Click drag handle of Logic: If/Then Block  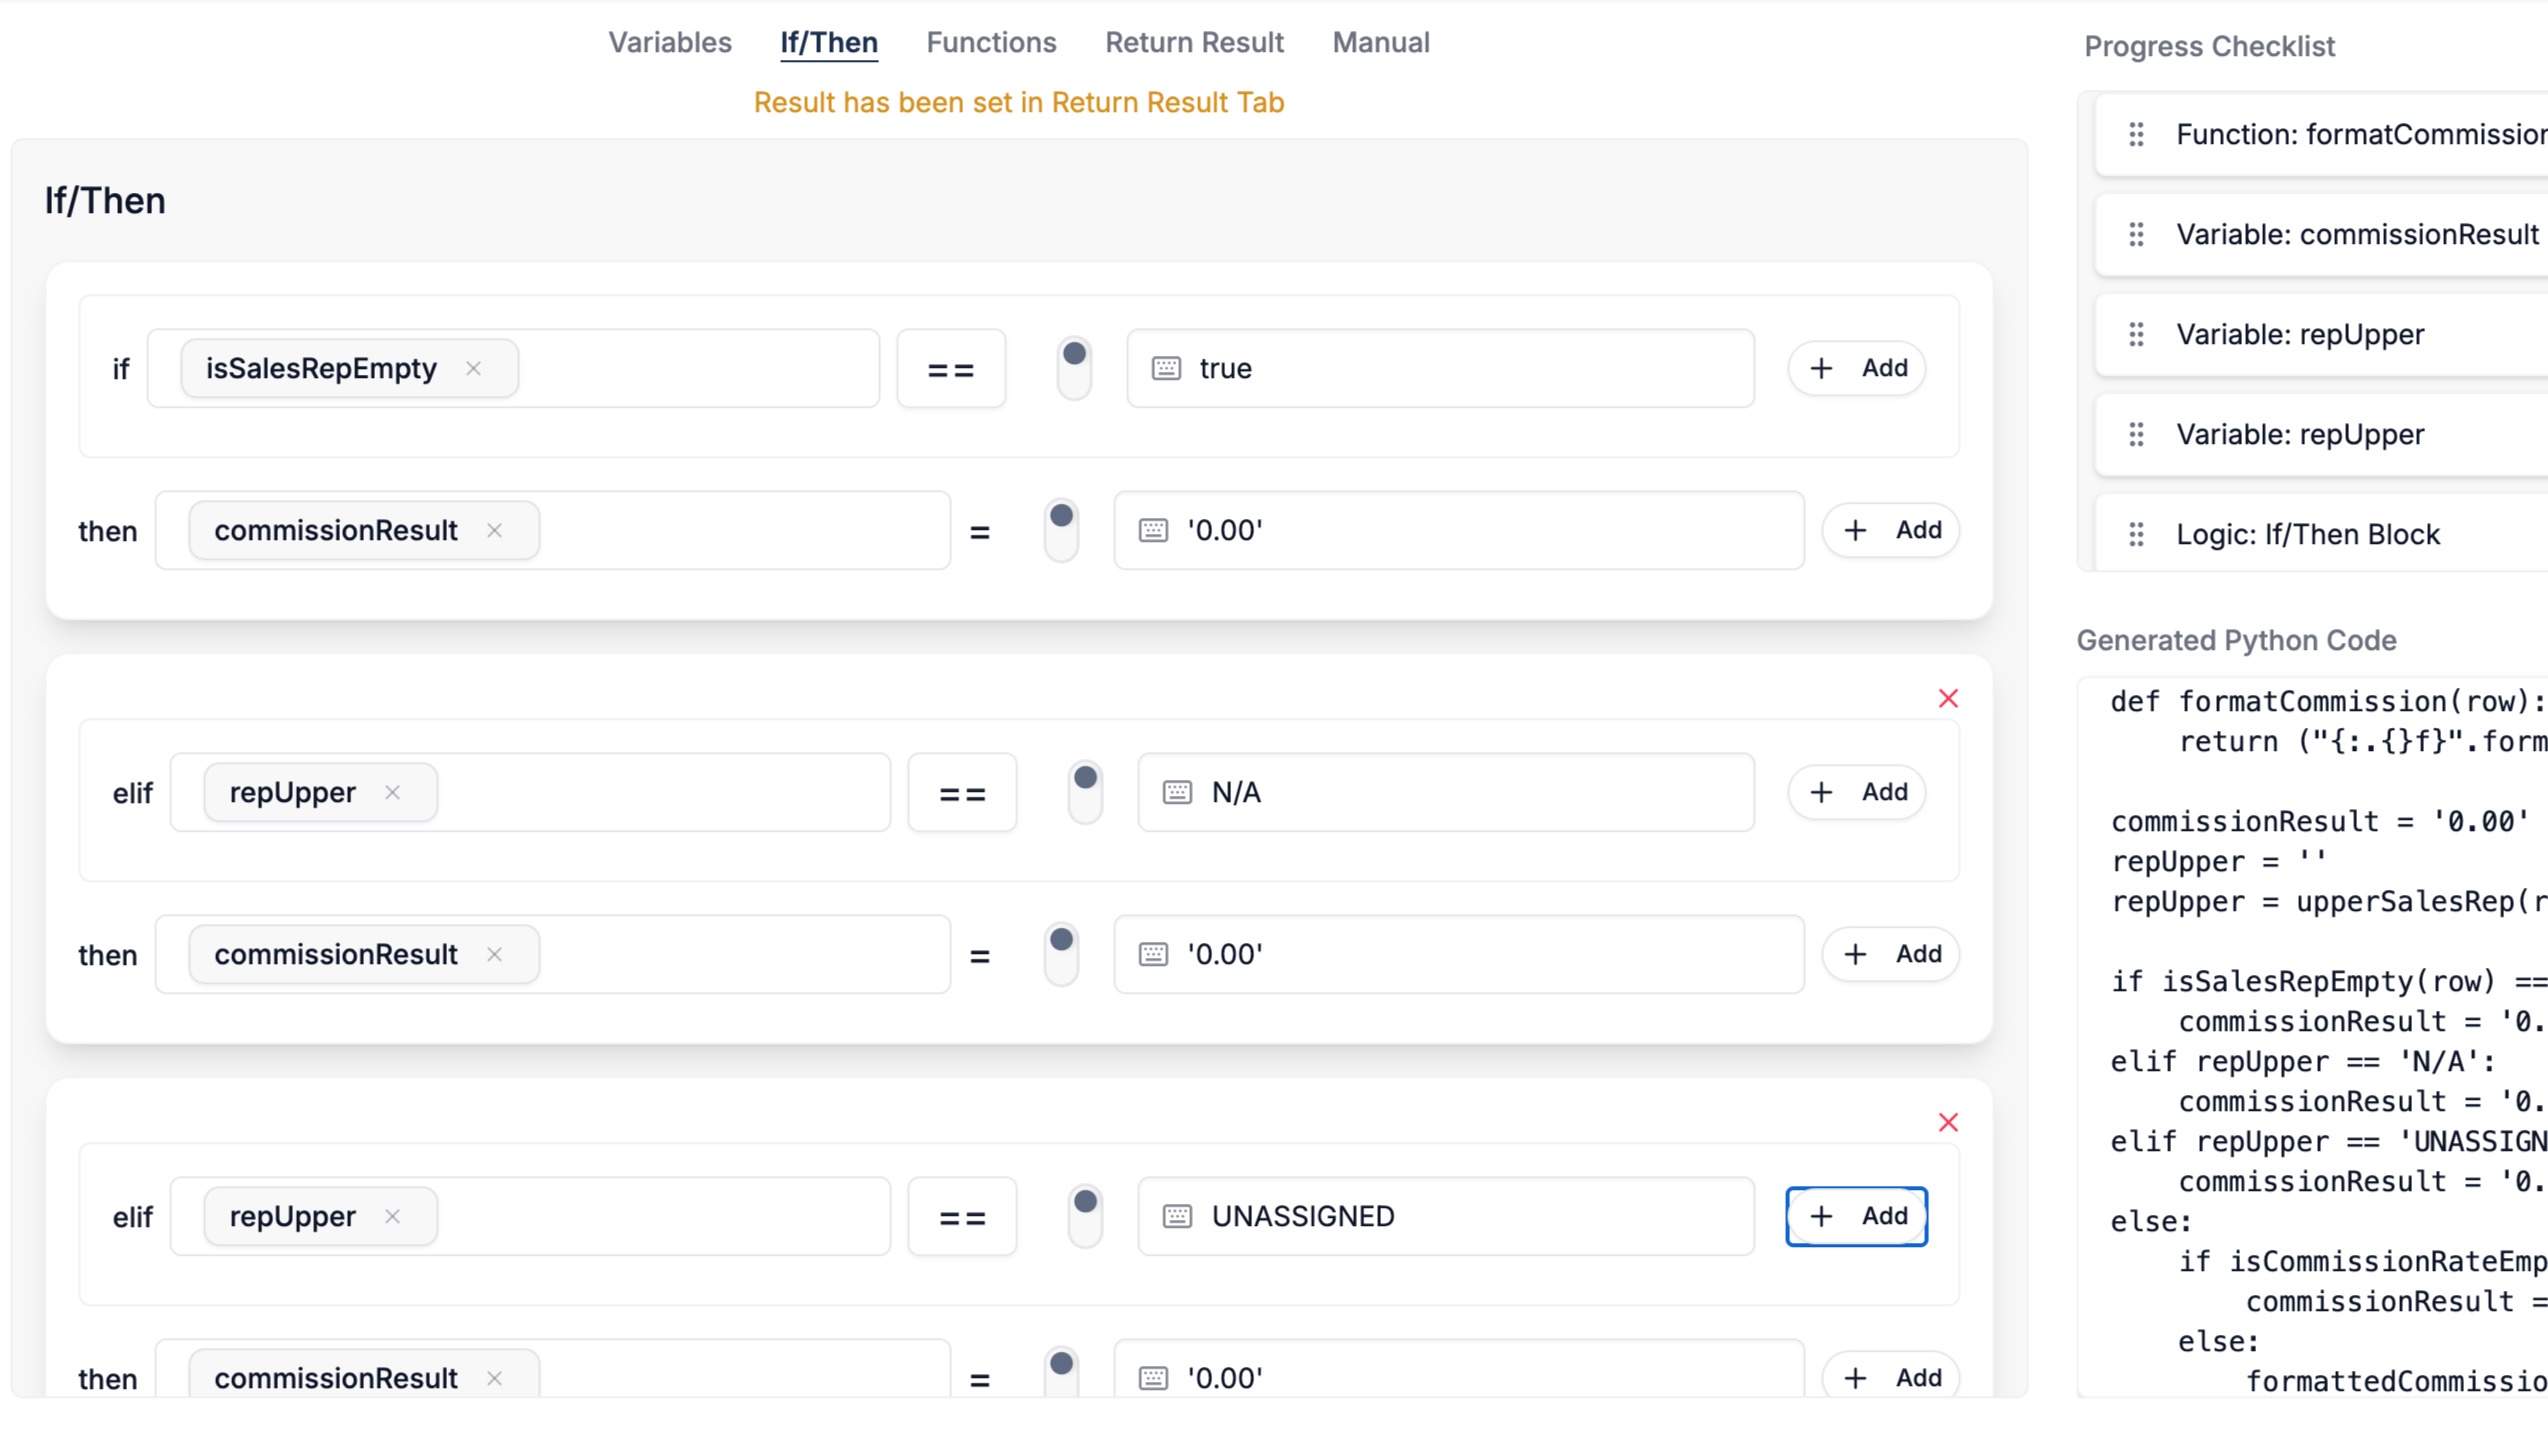[2135, 534]
